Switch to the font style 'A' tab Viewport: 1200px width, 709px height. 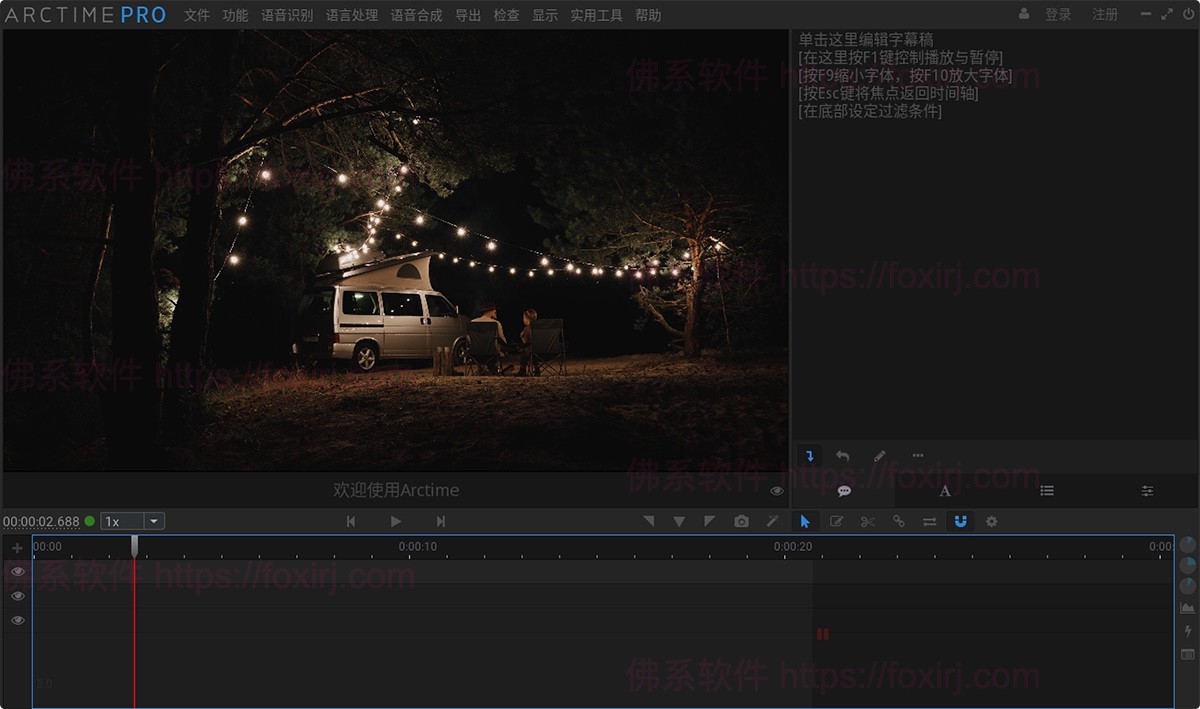tap(945, 491)
